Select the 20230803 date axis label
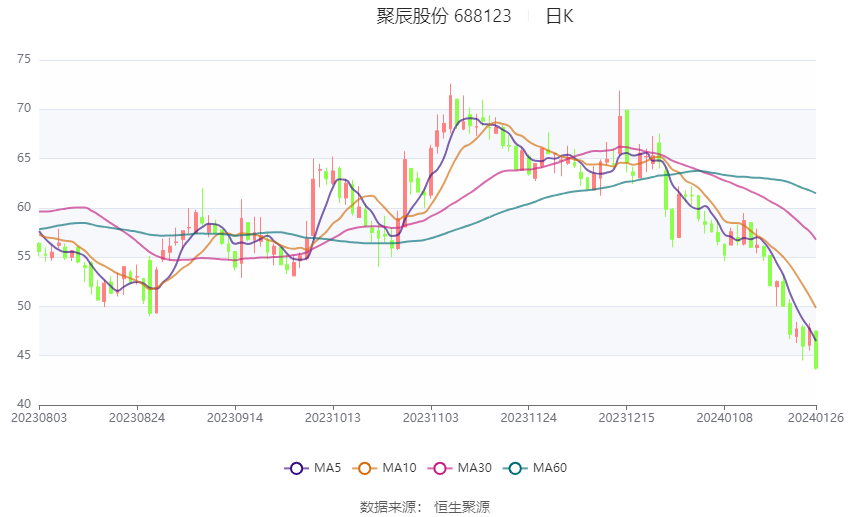Image resolution: width=850 pixels, height=517 pixels. (39, 418)
